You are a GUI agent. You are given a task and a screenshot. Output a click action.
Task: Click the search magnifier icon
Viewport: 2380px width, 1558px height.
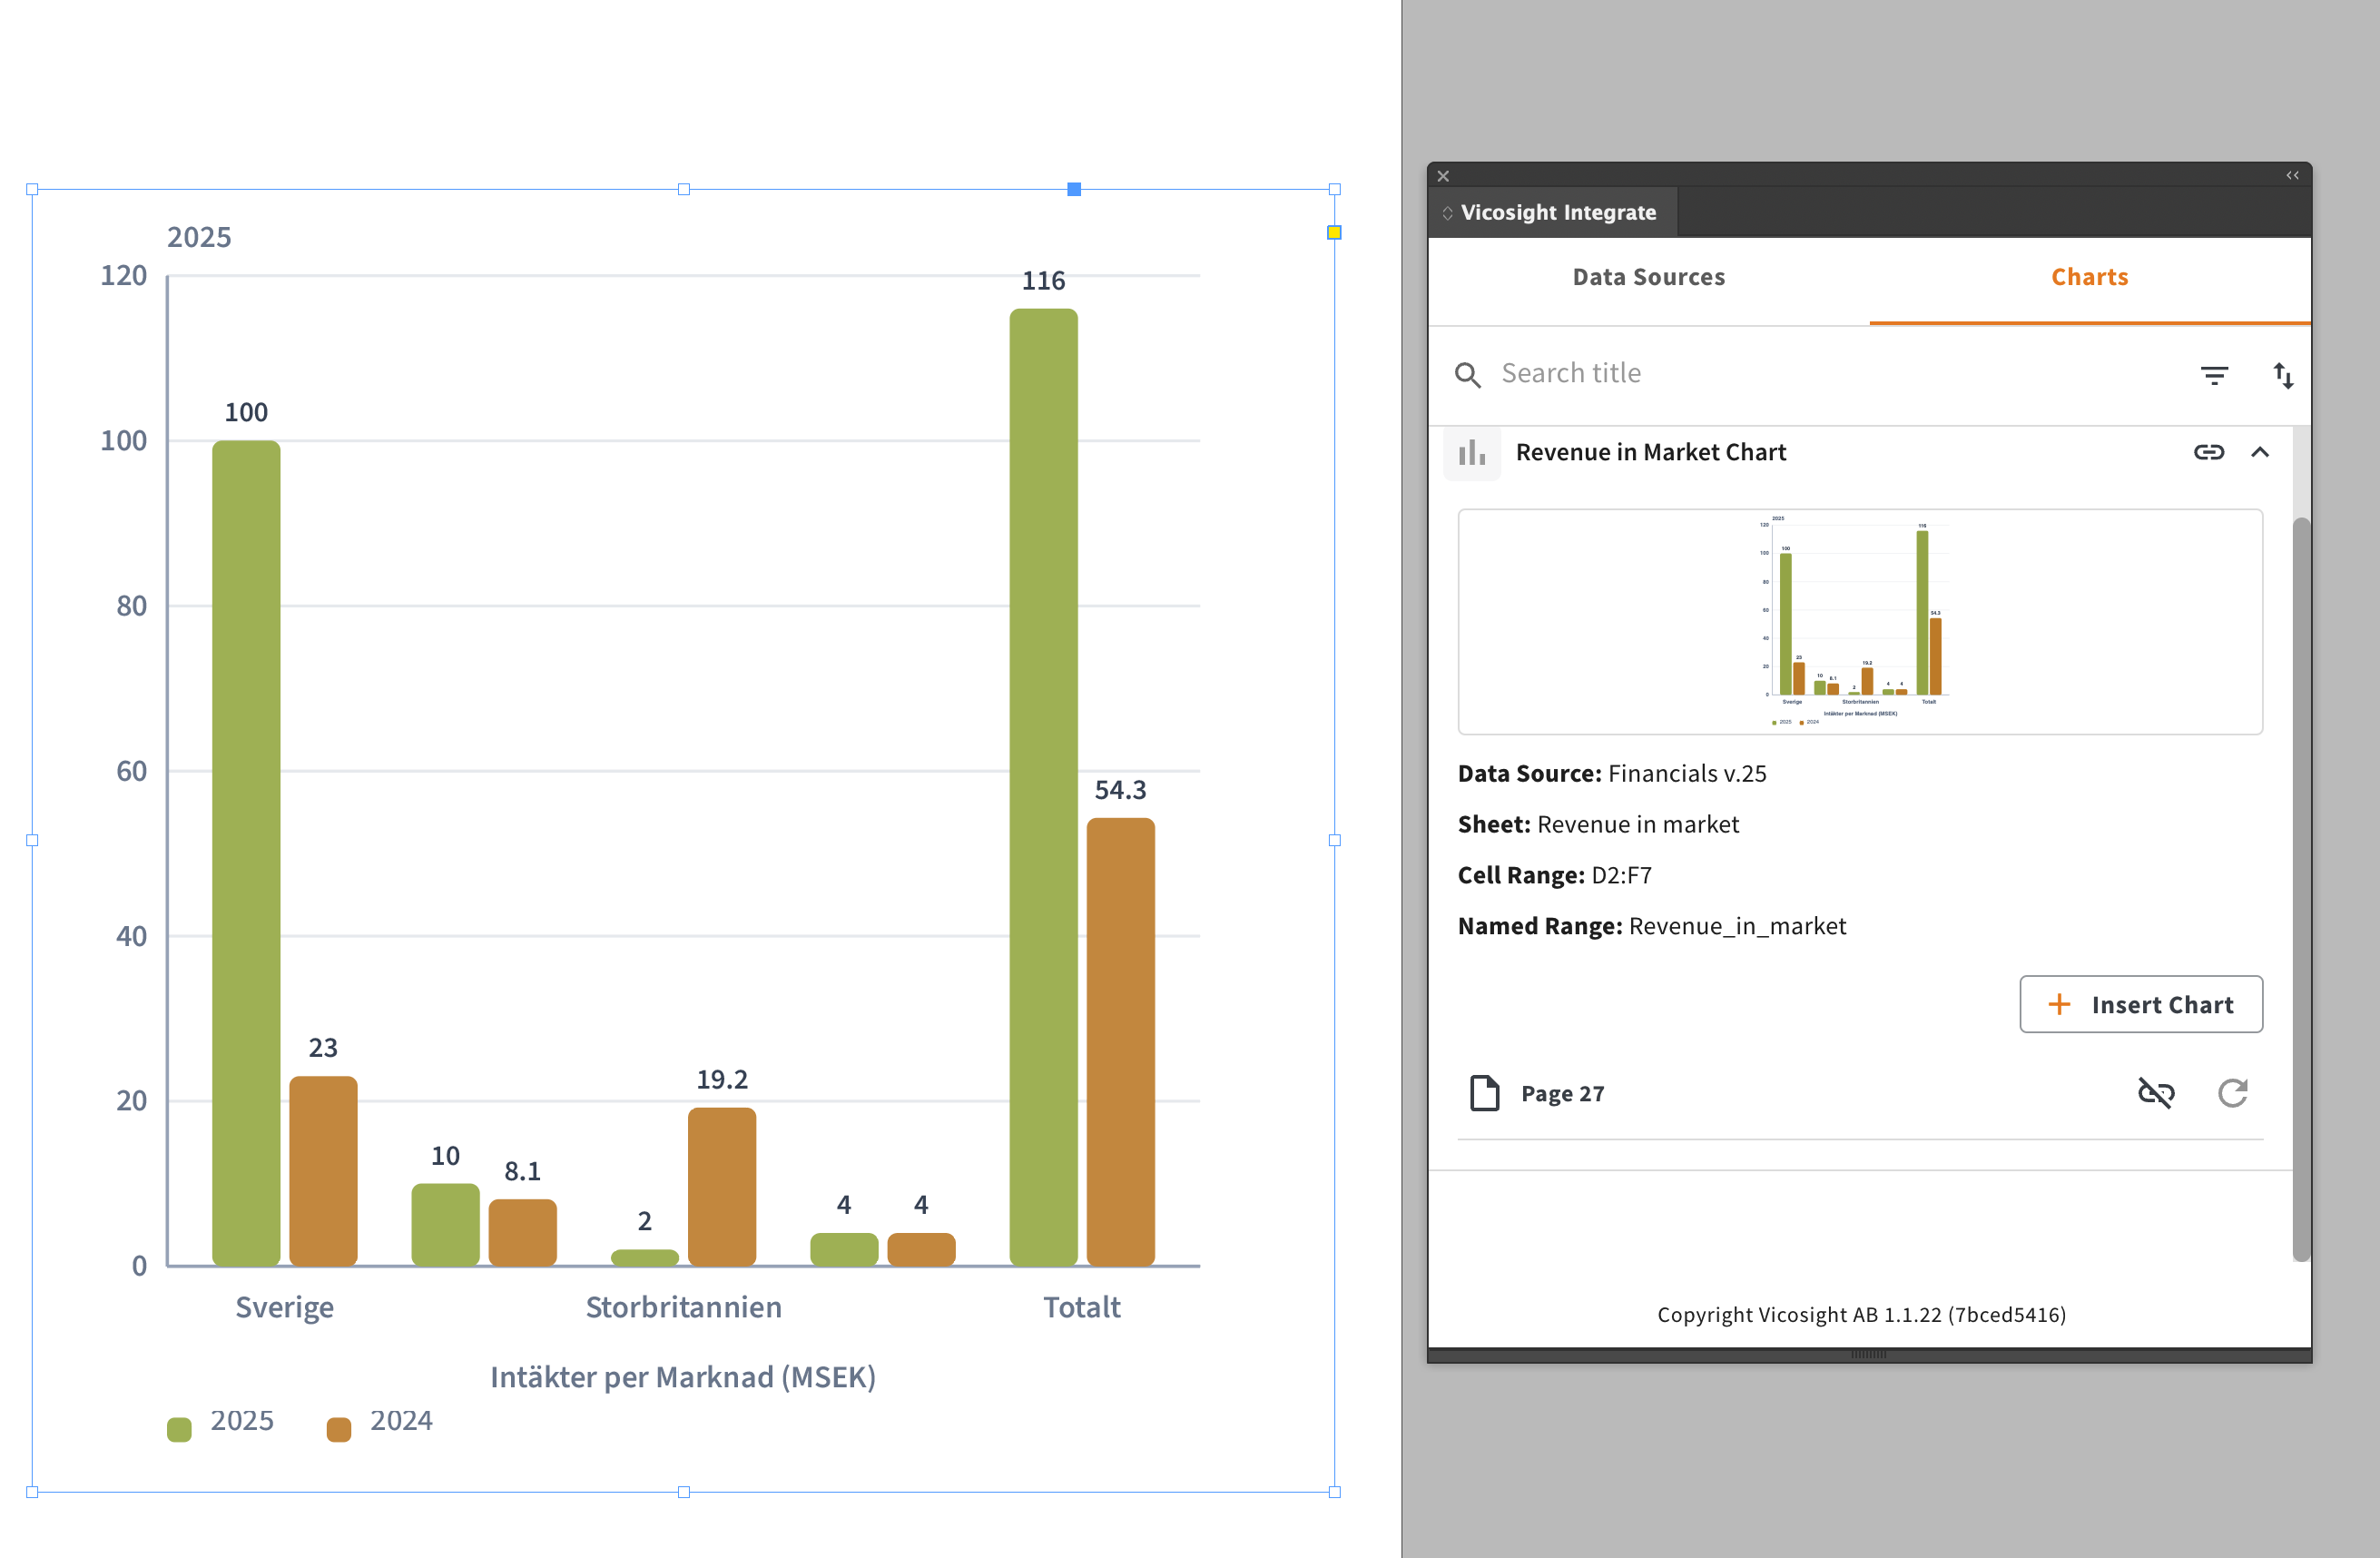[x=1467, y=375]
